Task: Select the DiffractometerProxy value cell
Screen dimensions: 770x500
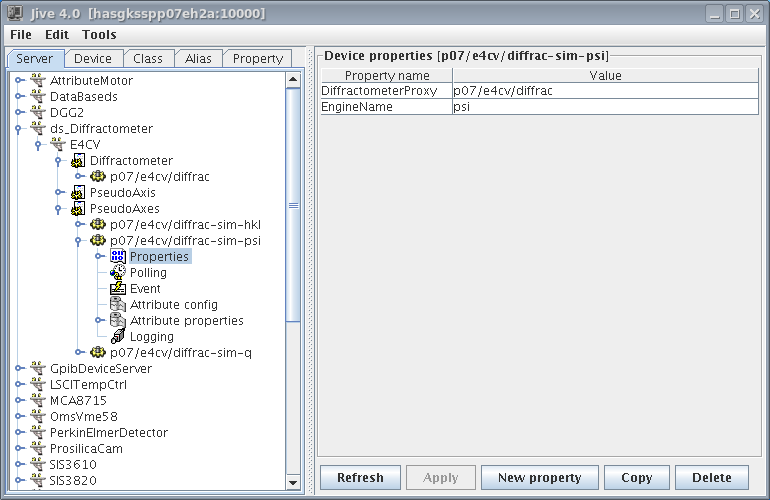Action: pos(605,91)
